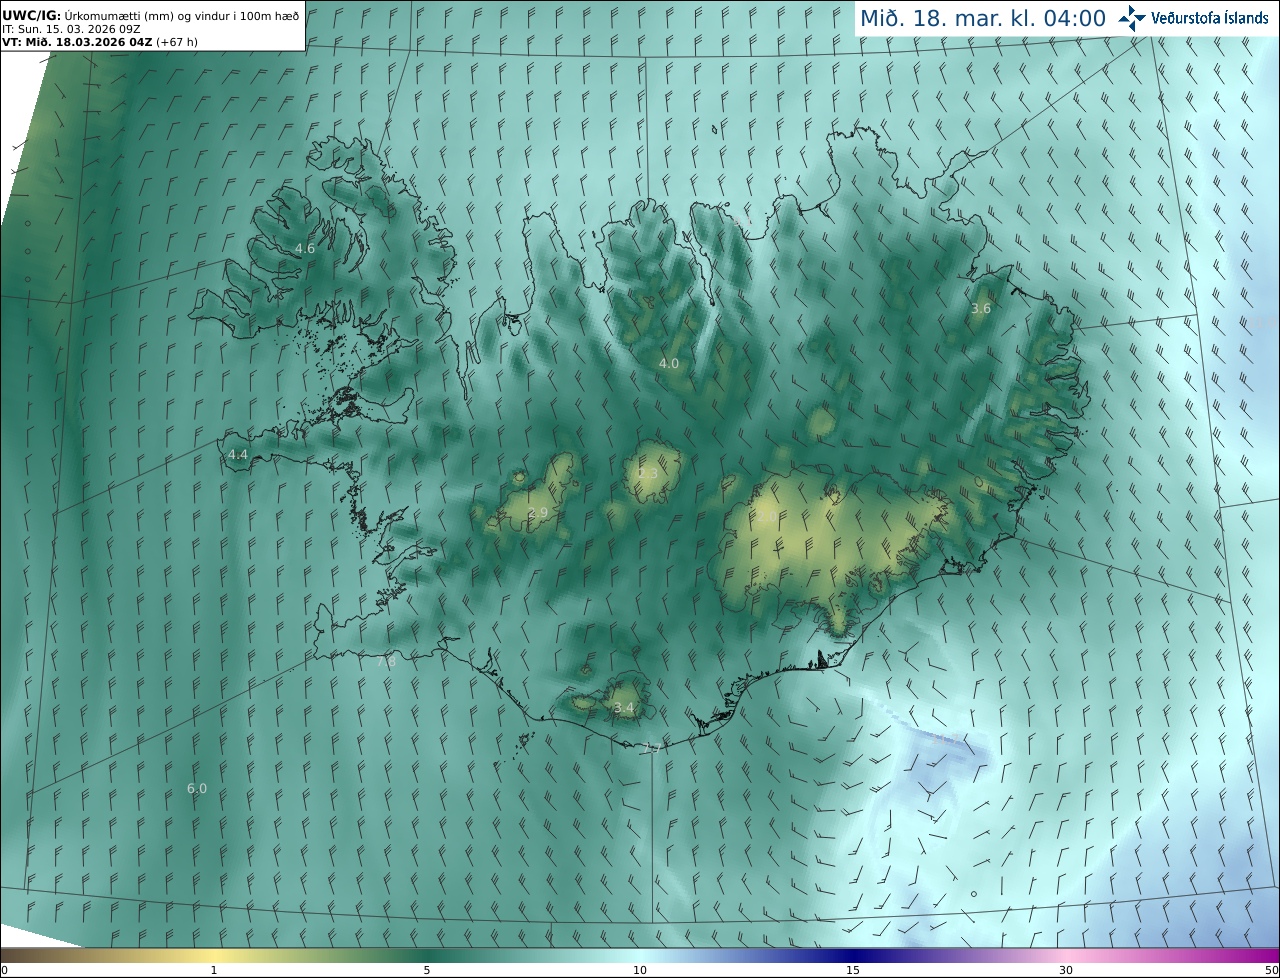Screen dimensions: 1280x978
Task: Click the 'VT: Mið. 18.03.2026 04Z (+67 h)' line
Action: 99,41
